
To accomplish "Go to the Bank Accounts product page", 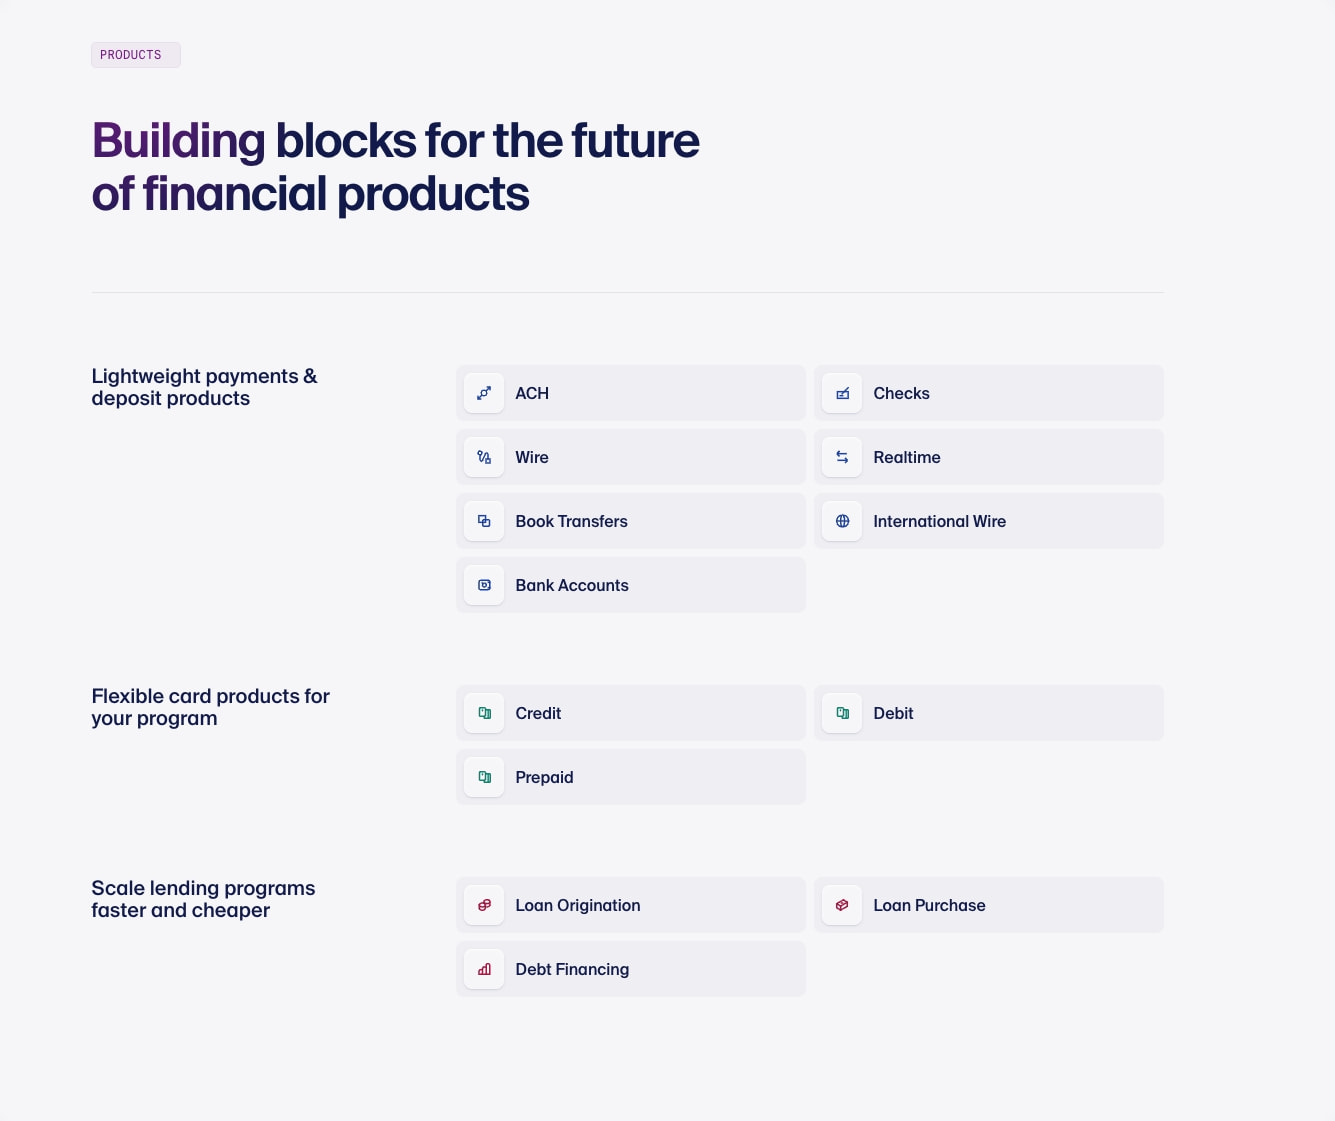I will click(x=631, y=585).
